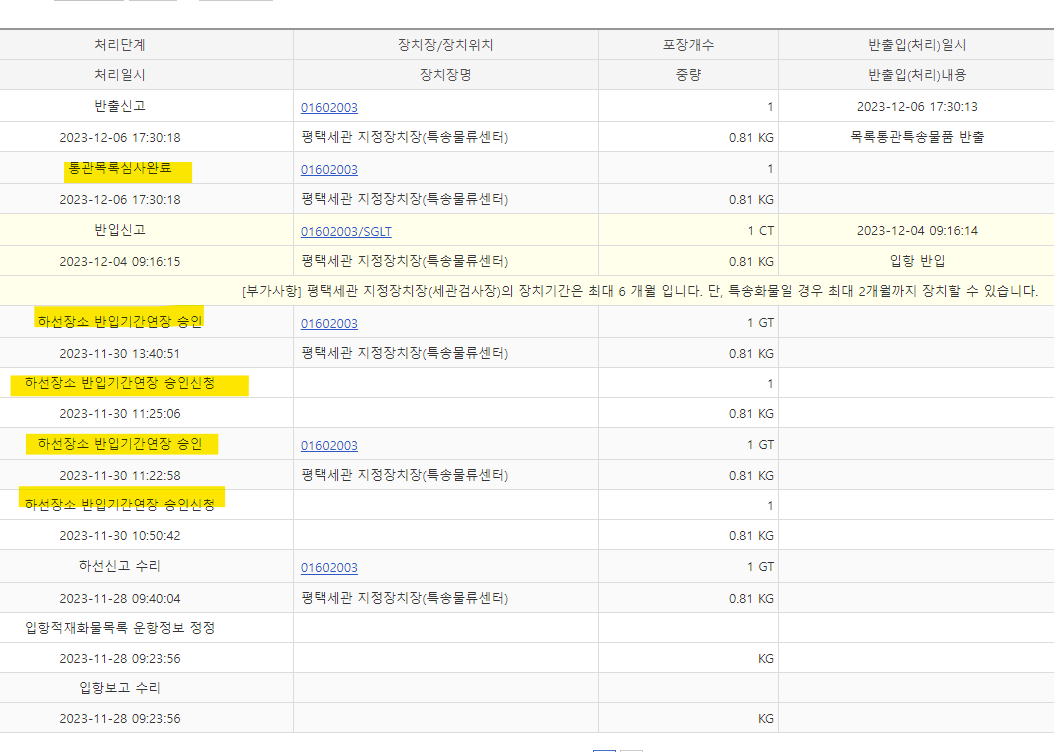The height and width of the screenshot is (752, 1054).
Task: Click the 처리단계 column header
Action: (x=120, y=45)
